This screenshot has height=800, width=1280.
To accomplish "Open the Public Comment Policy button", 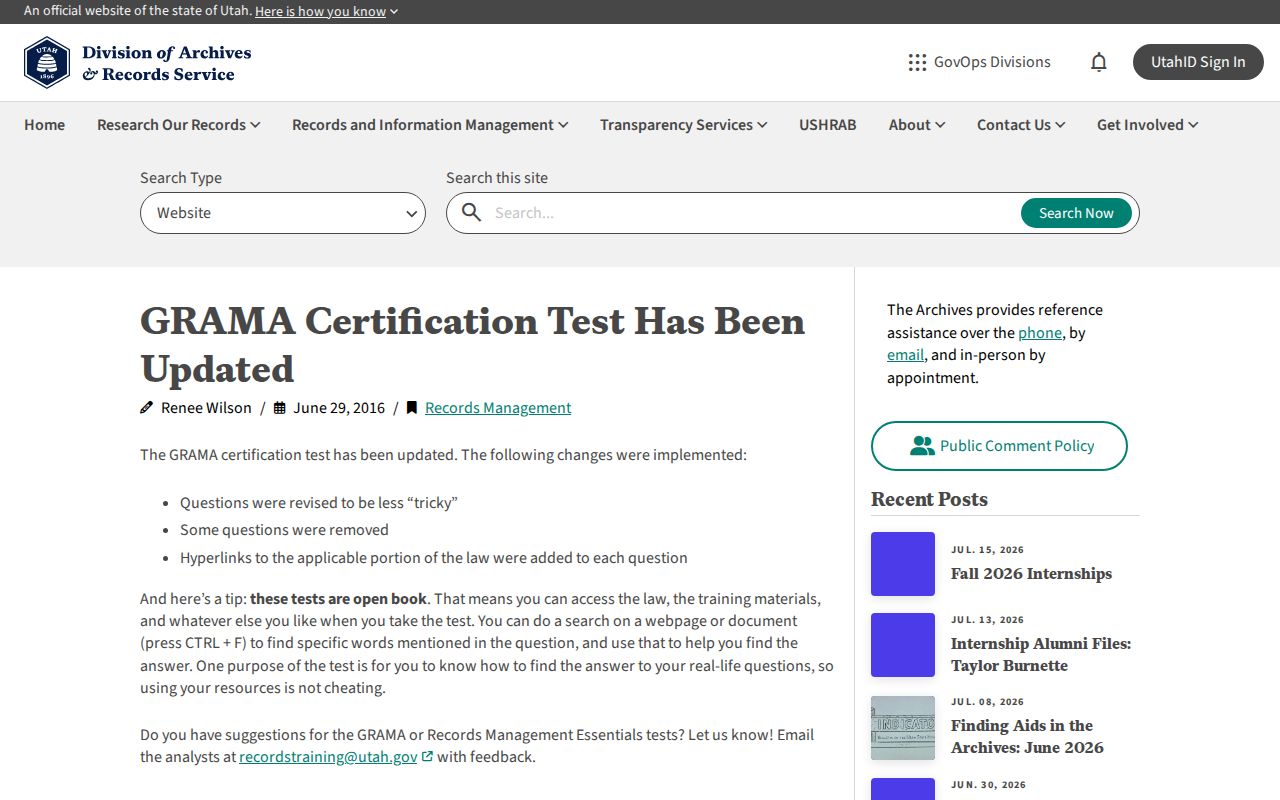I will (999, 446).
